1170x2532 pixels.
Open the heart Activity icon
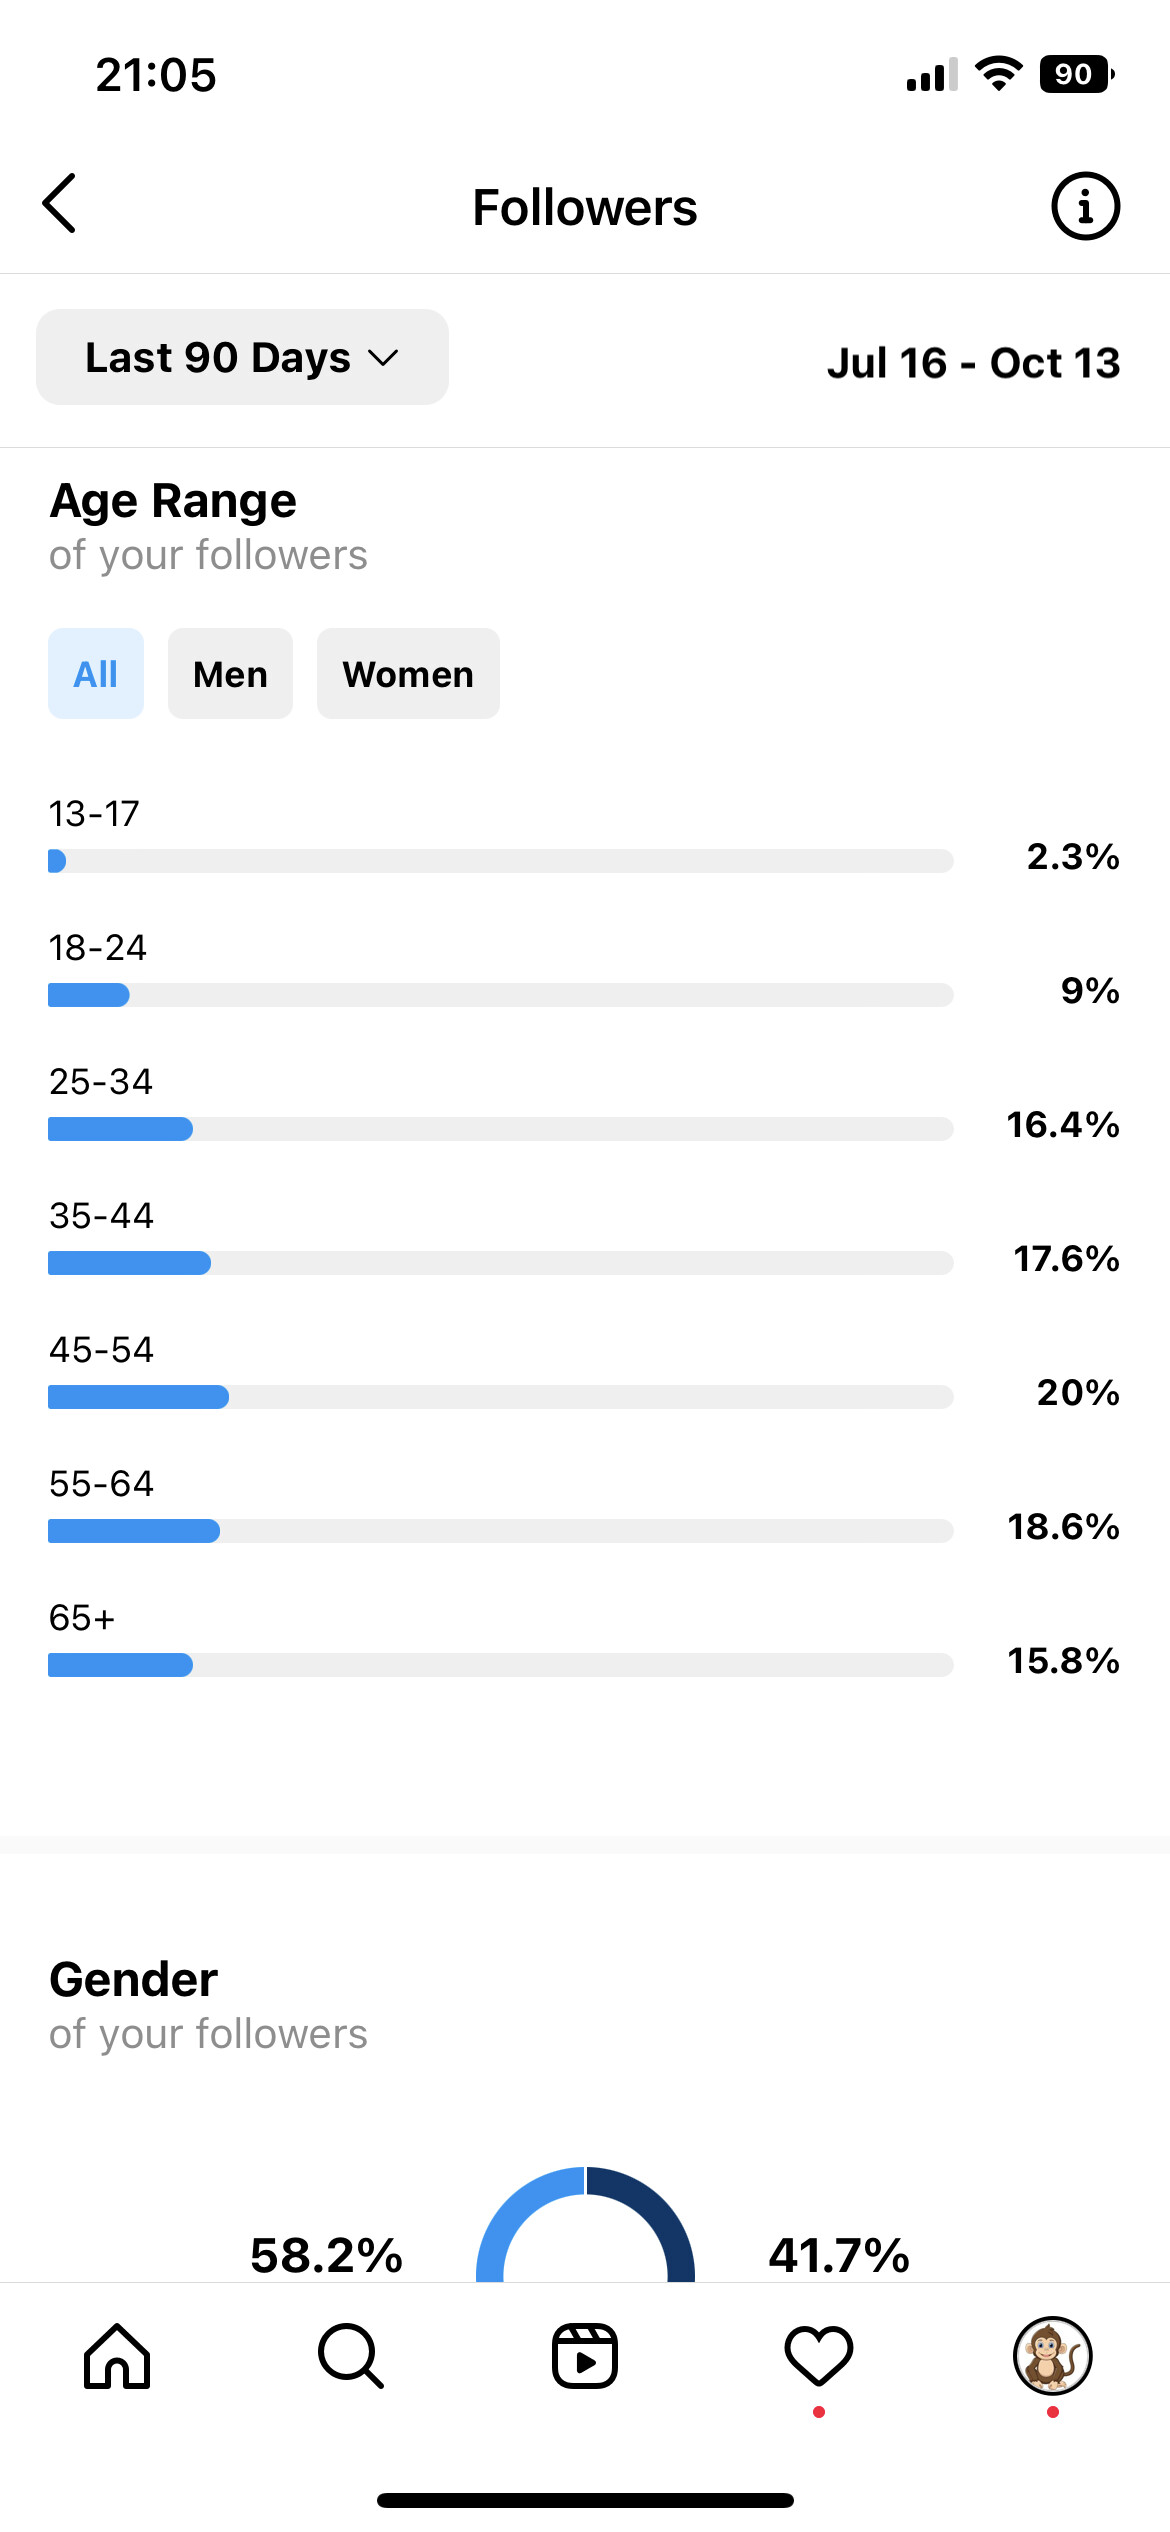(x=819, y=2355)
